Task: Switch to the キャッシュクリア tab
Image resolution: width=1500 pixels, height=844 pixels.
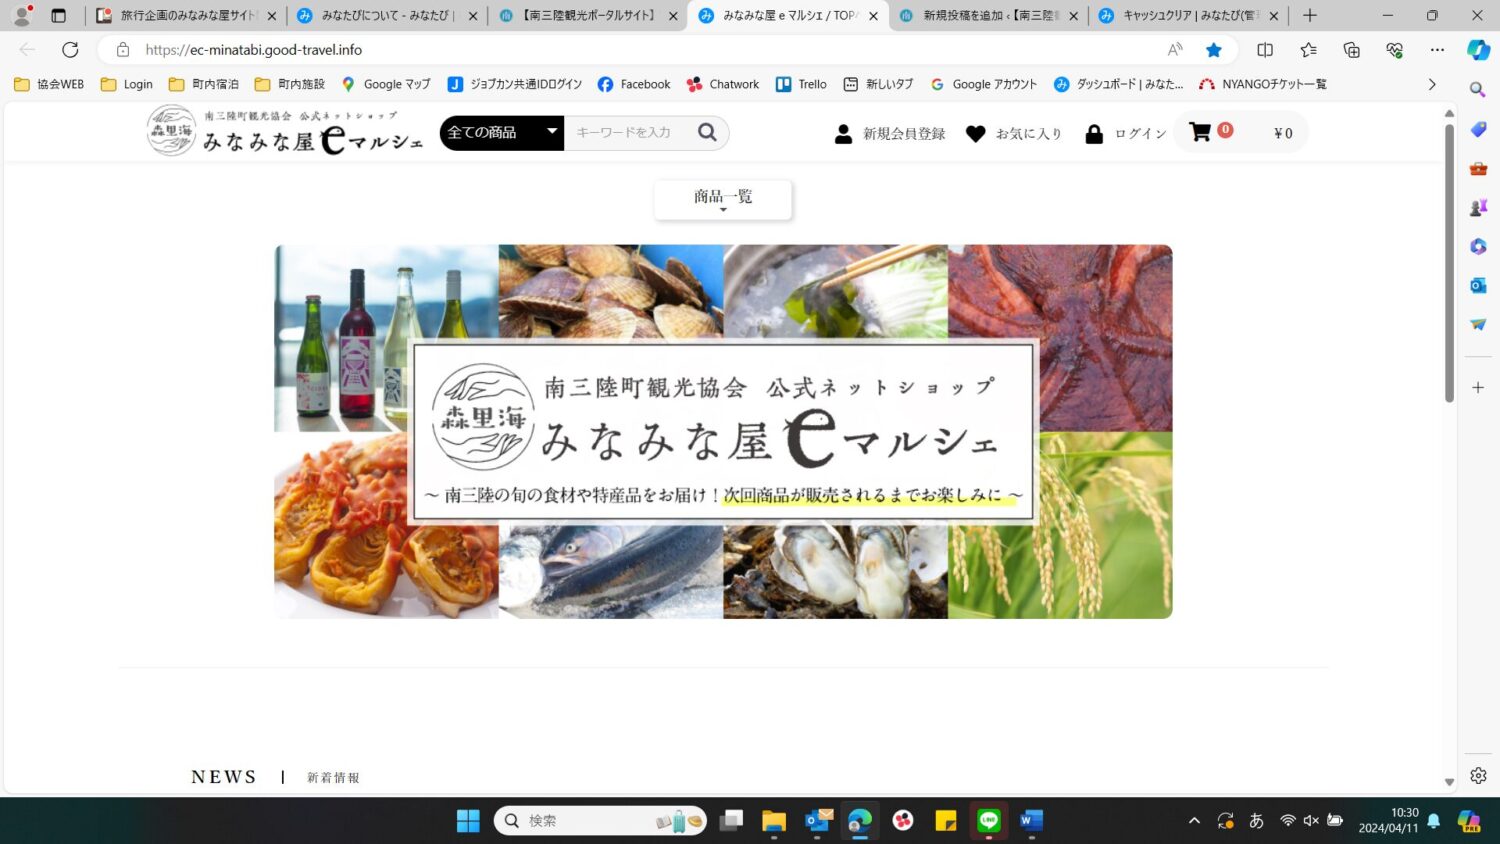Action: (1185, 15)
